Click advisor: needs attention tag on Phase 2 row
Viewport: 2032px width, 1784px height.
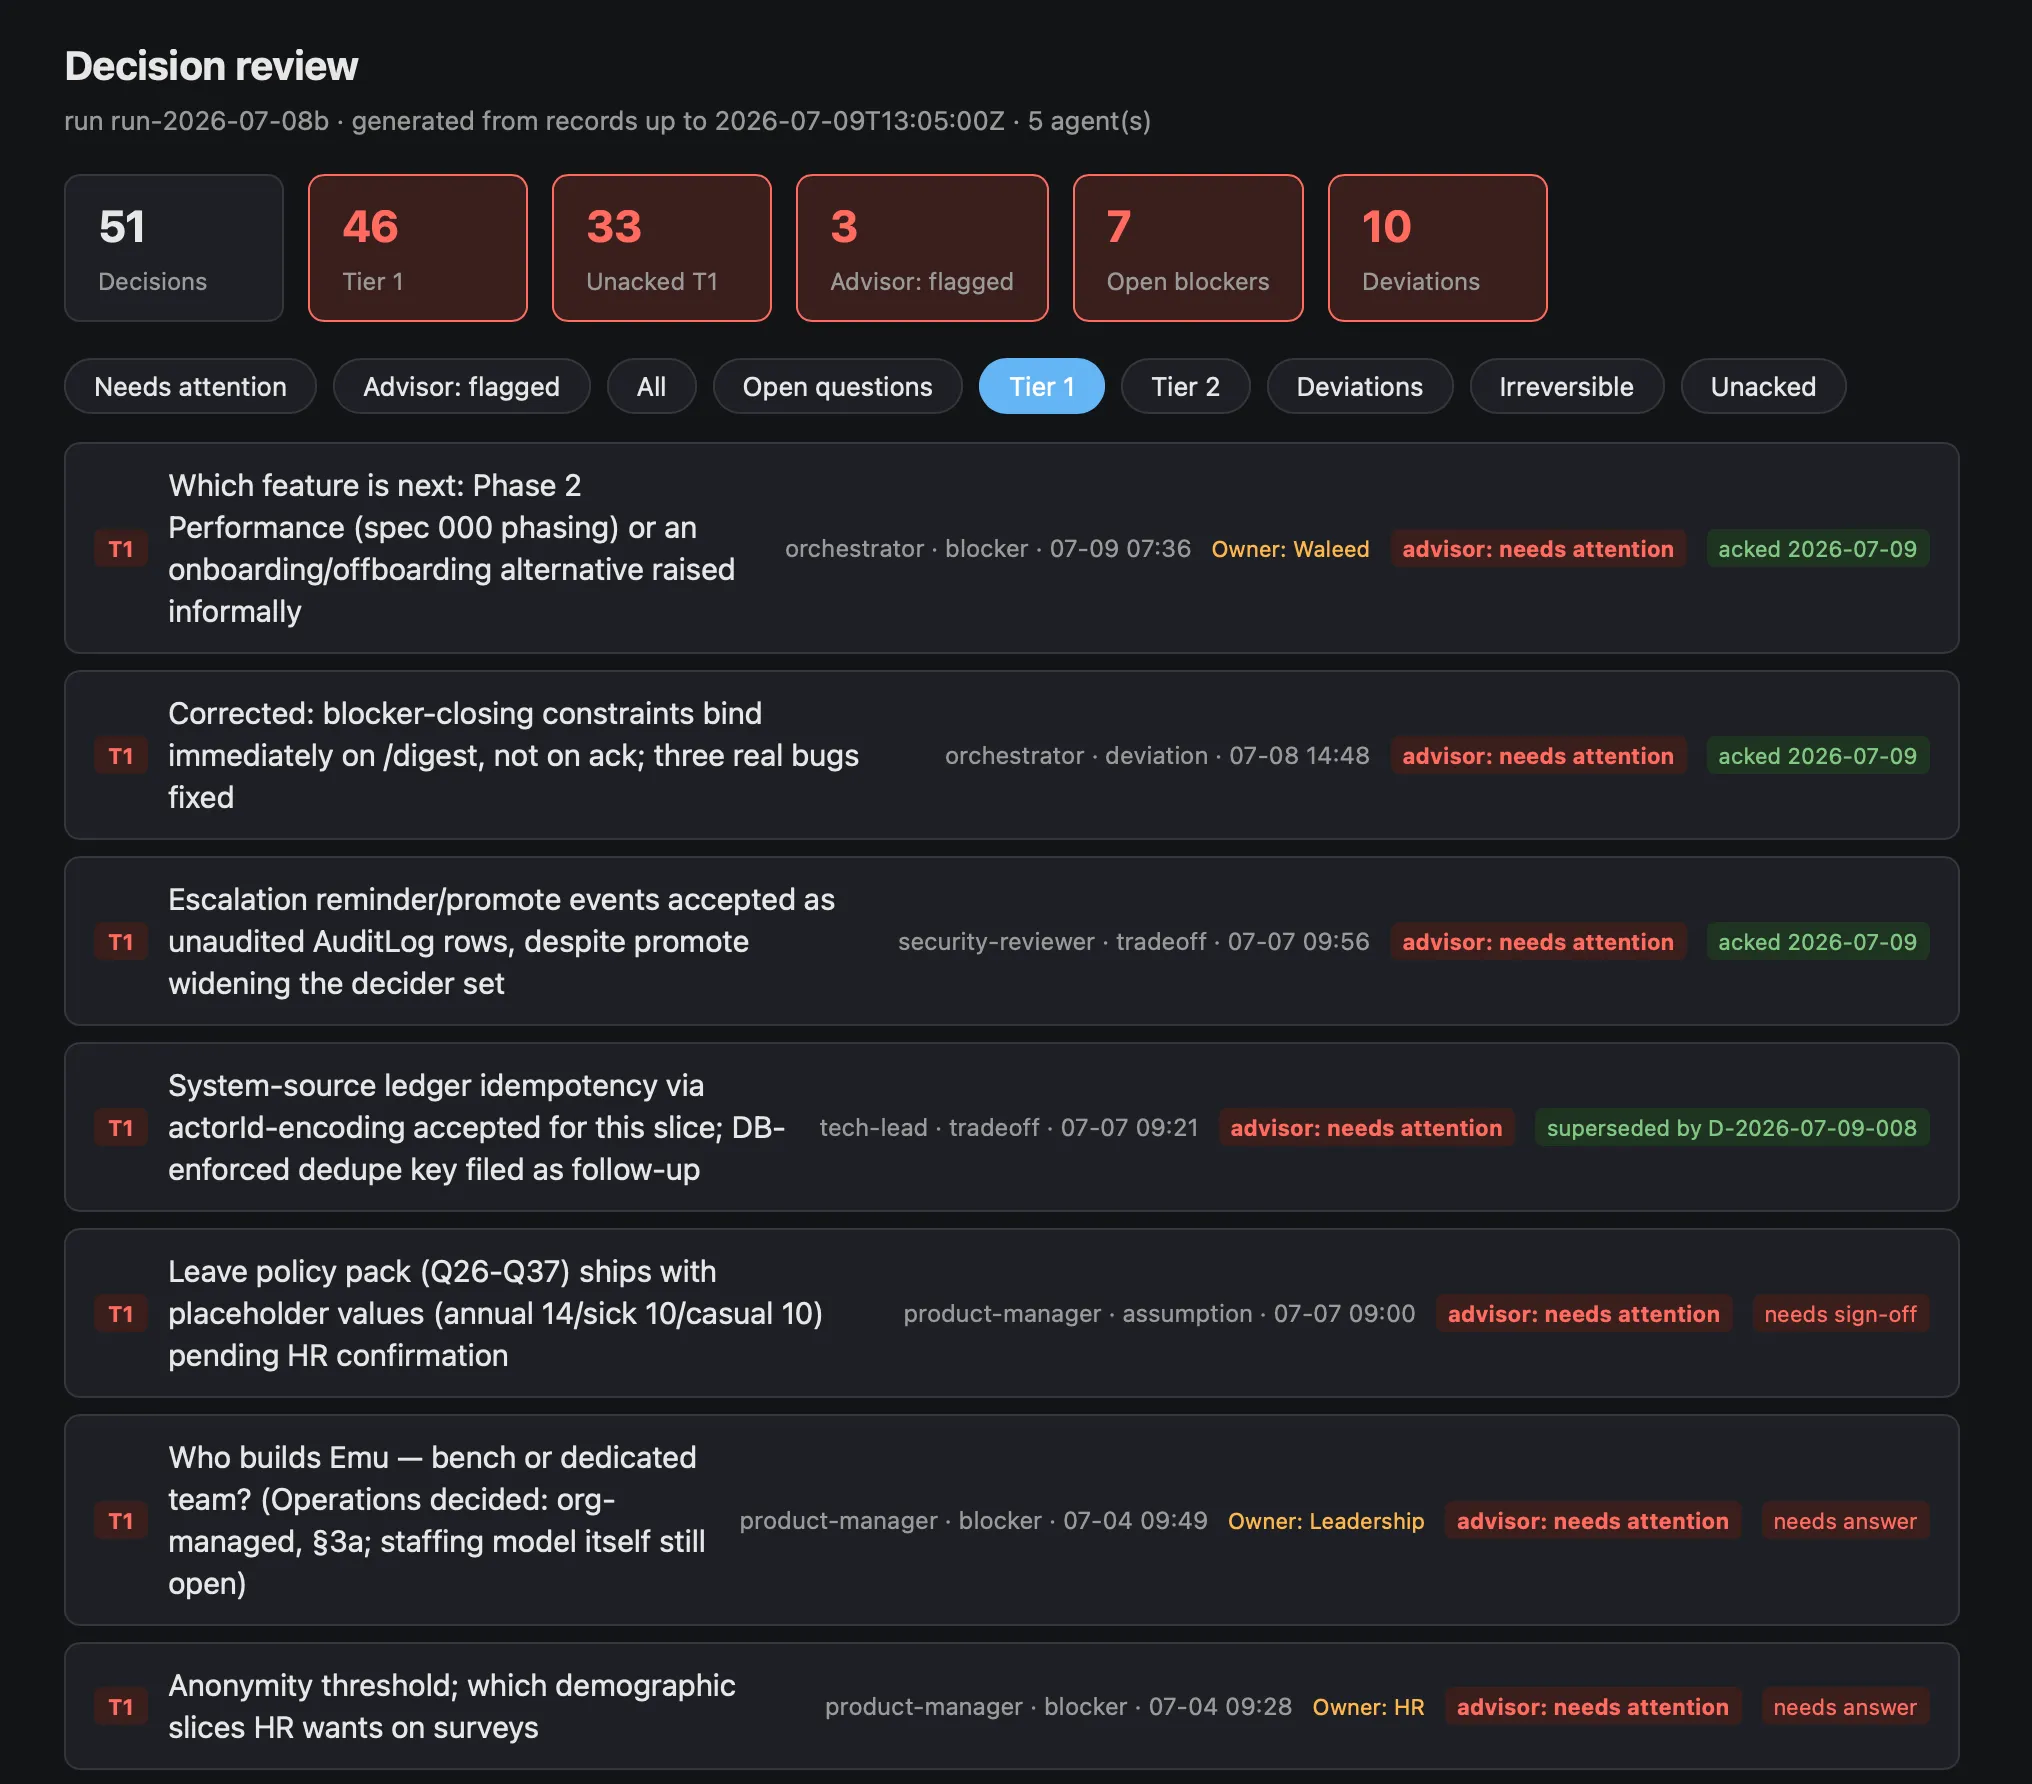1538,549
